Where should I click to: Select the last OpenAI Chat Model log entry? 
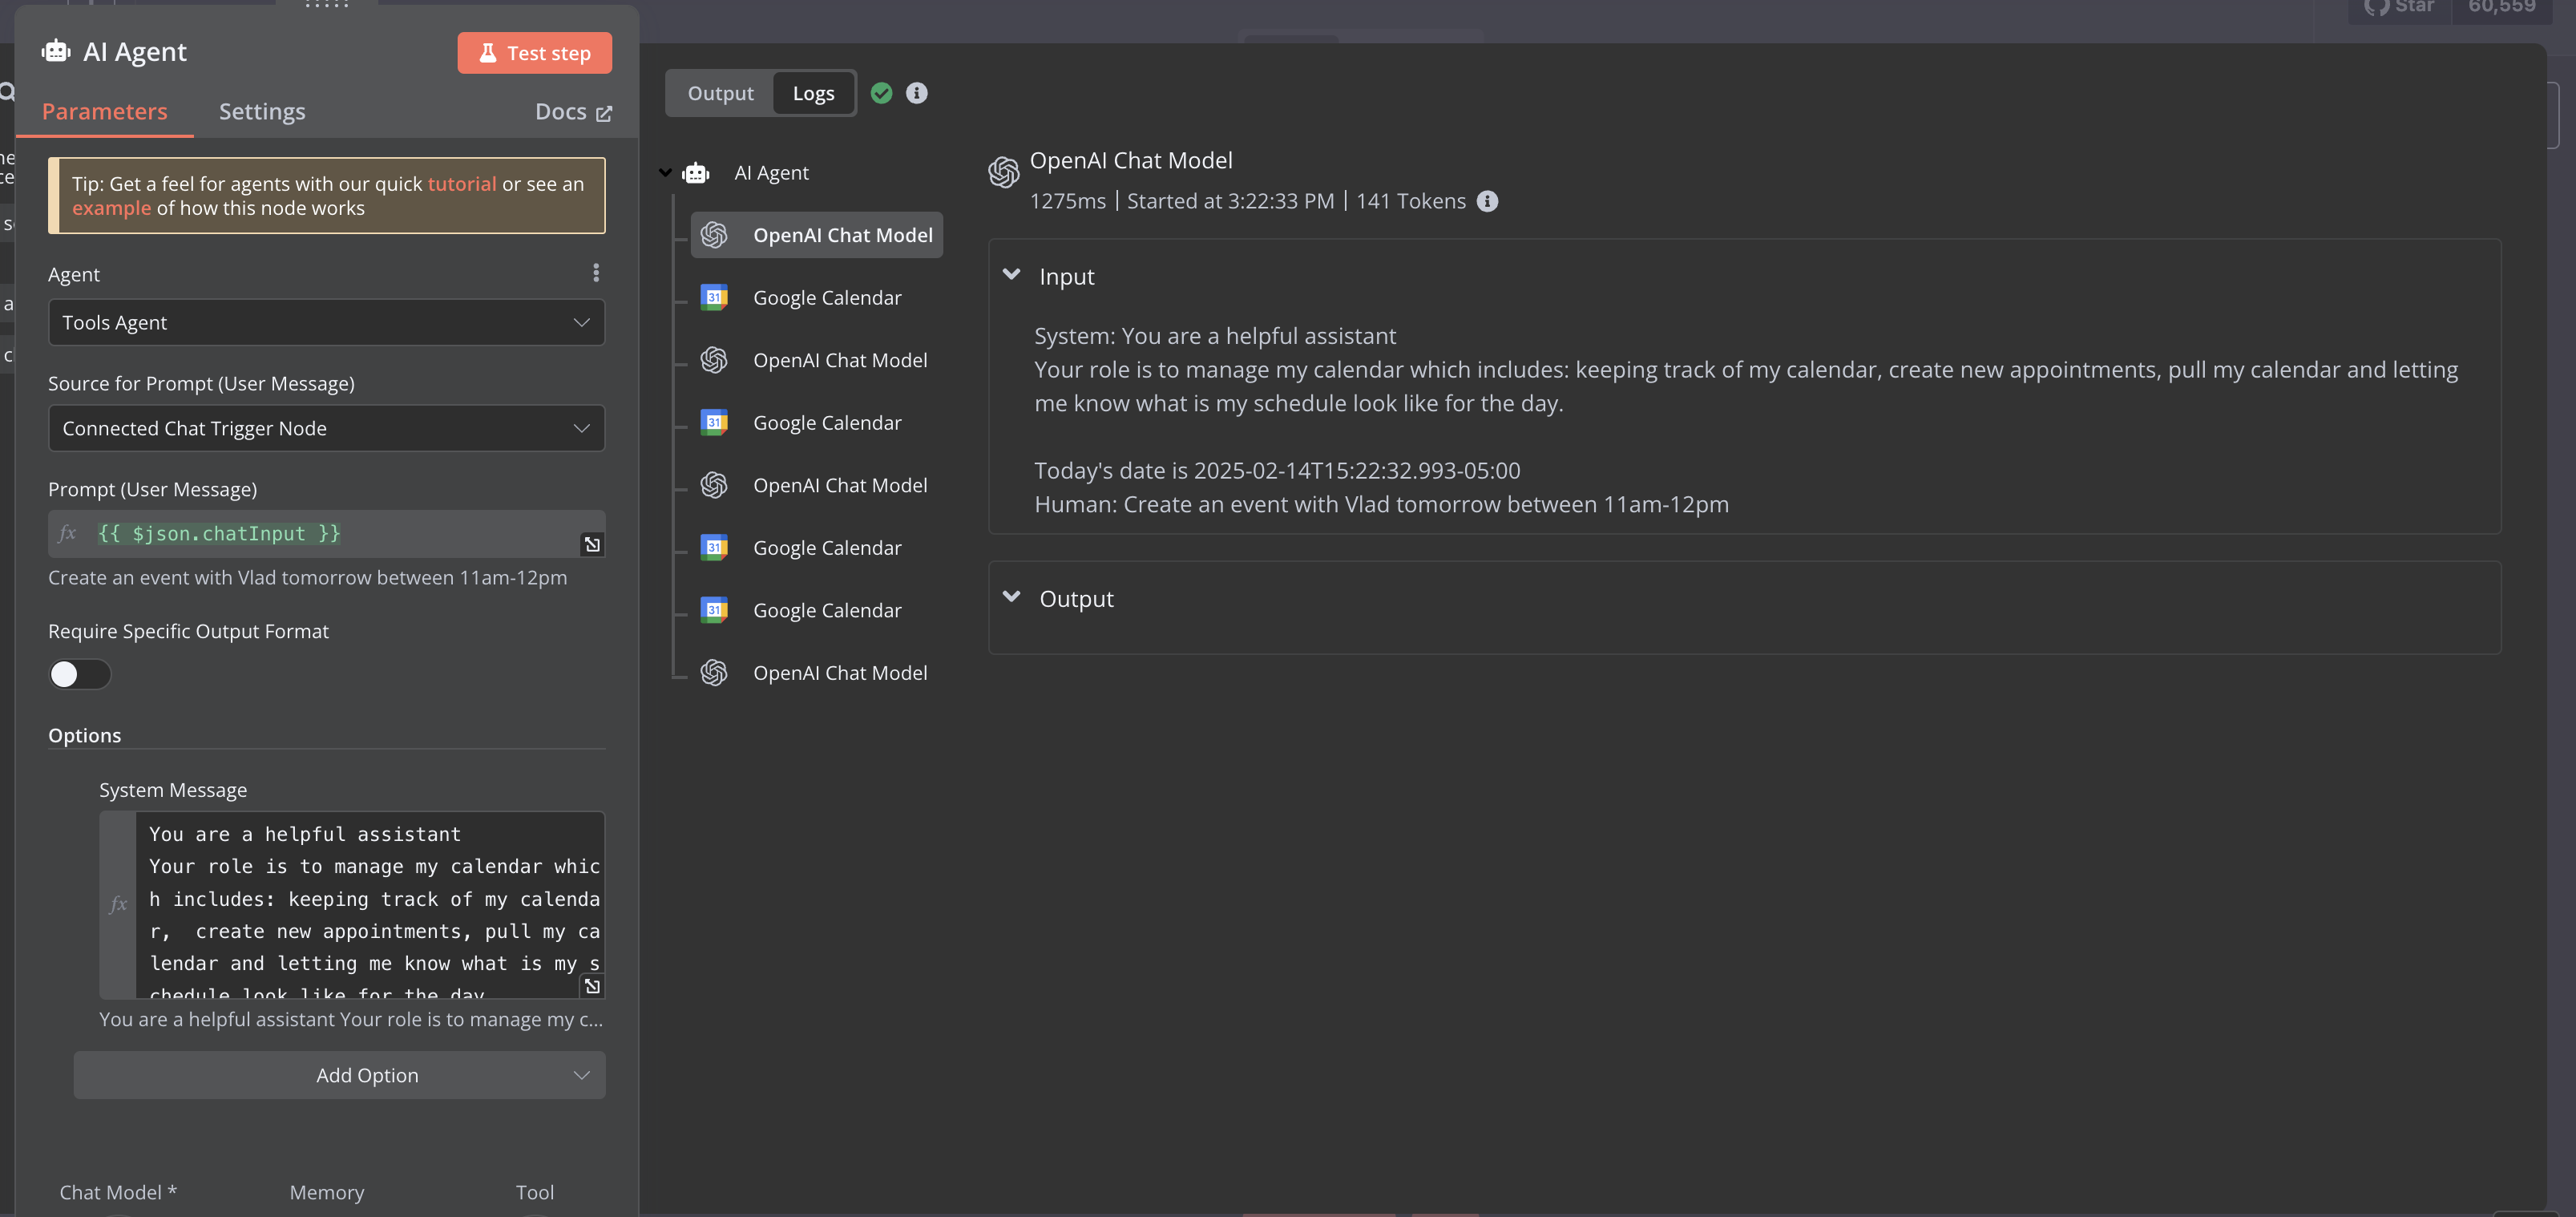(816, 673)
